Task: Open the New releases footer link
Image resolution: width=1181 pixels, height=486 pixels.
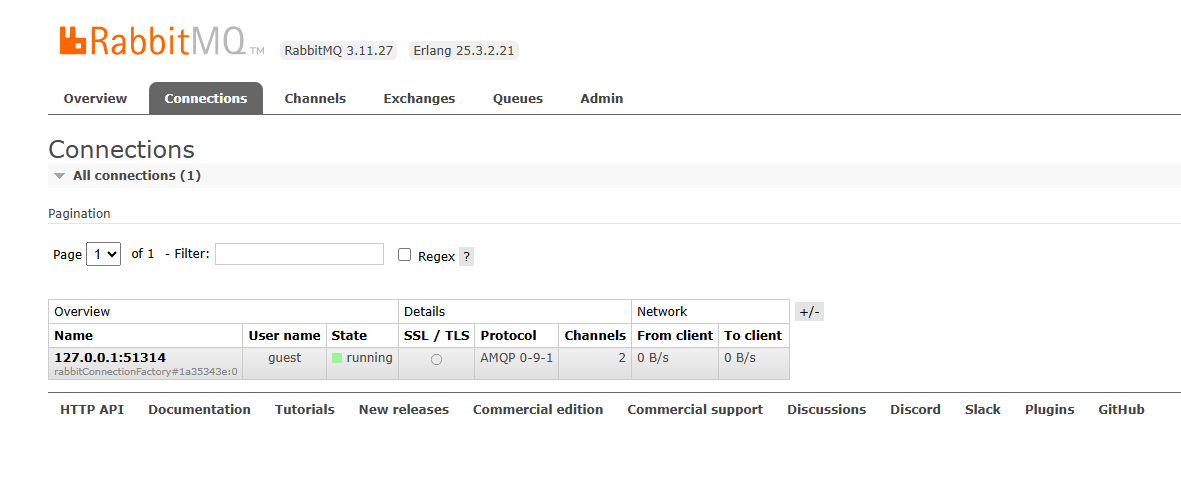Action: 404,410
